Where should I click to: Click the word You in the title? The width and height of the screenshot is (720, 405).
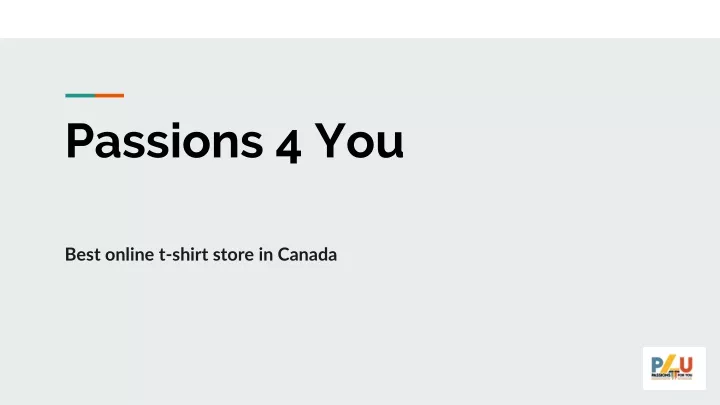(359, 141)
